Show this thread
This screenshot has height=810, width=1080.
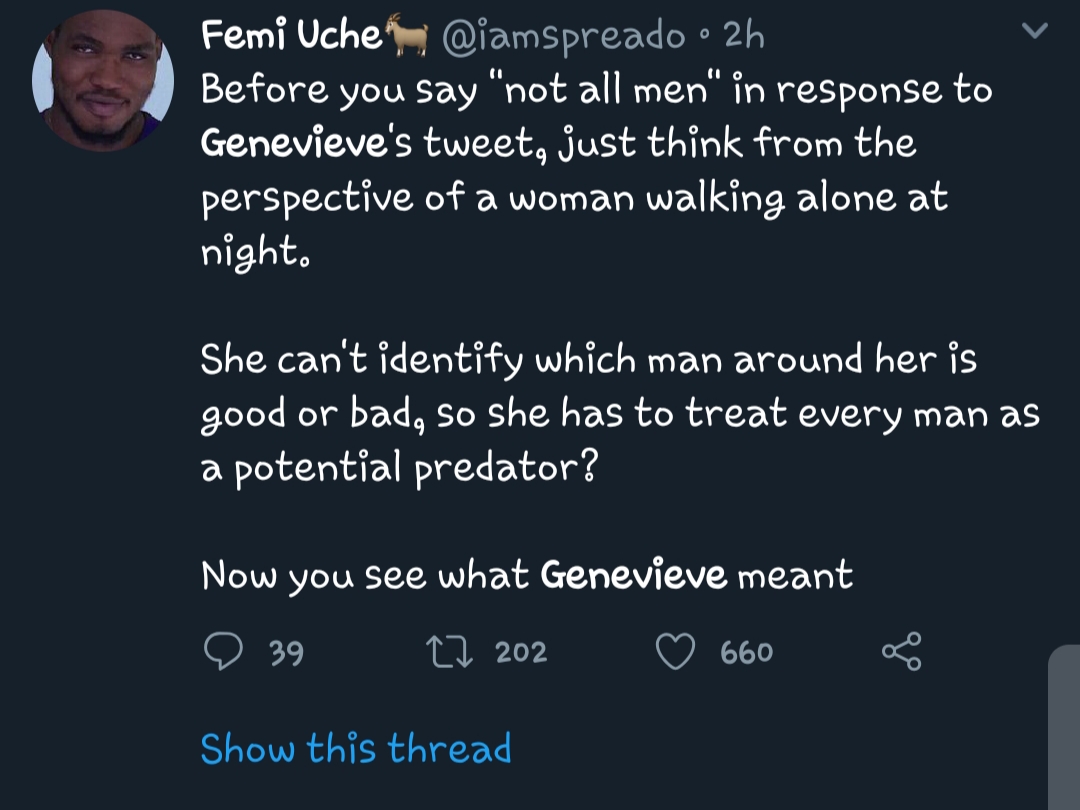coord(356,749)
